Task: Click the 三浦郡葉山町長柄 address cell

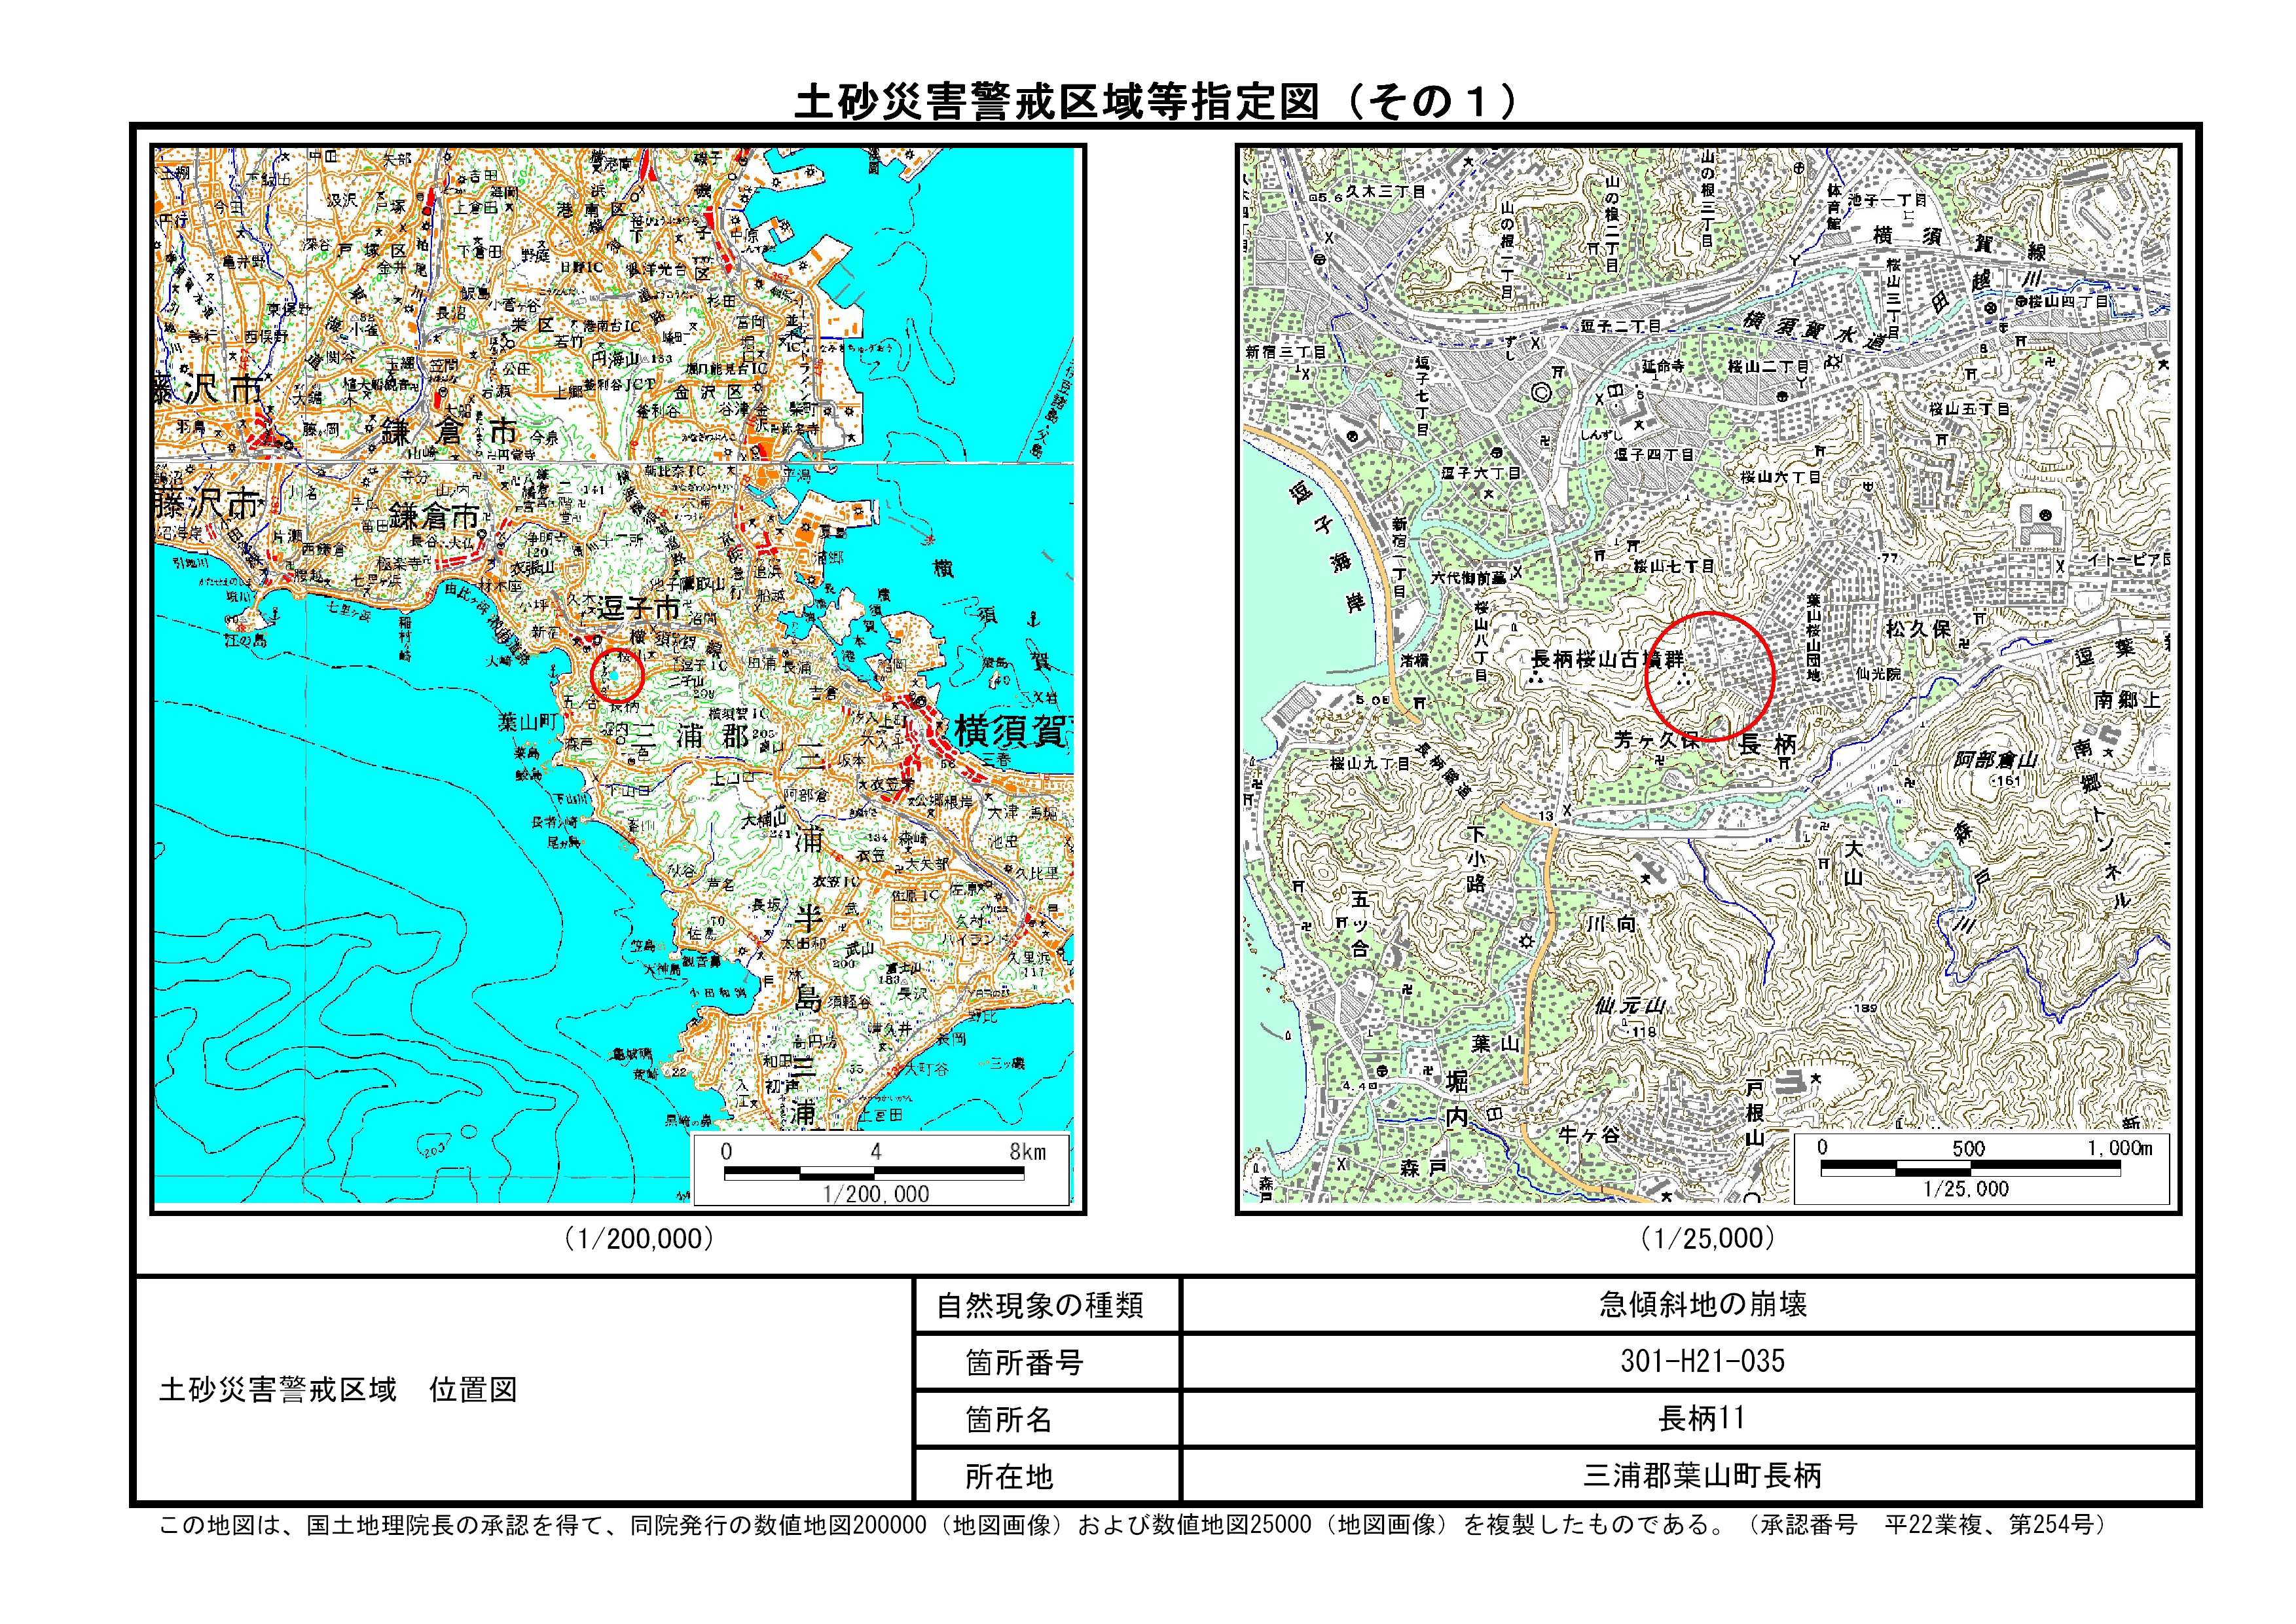Action: tap(1703, 1475)
